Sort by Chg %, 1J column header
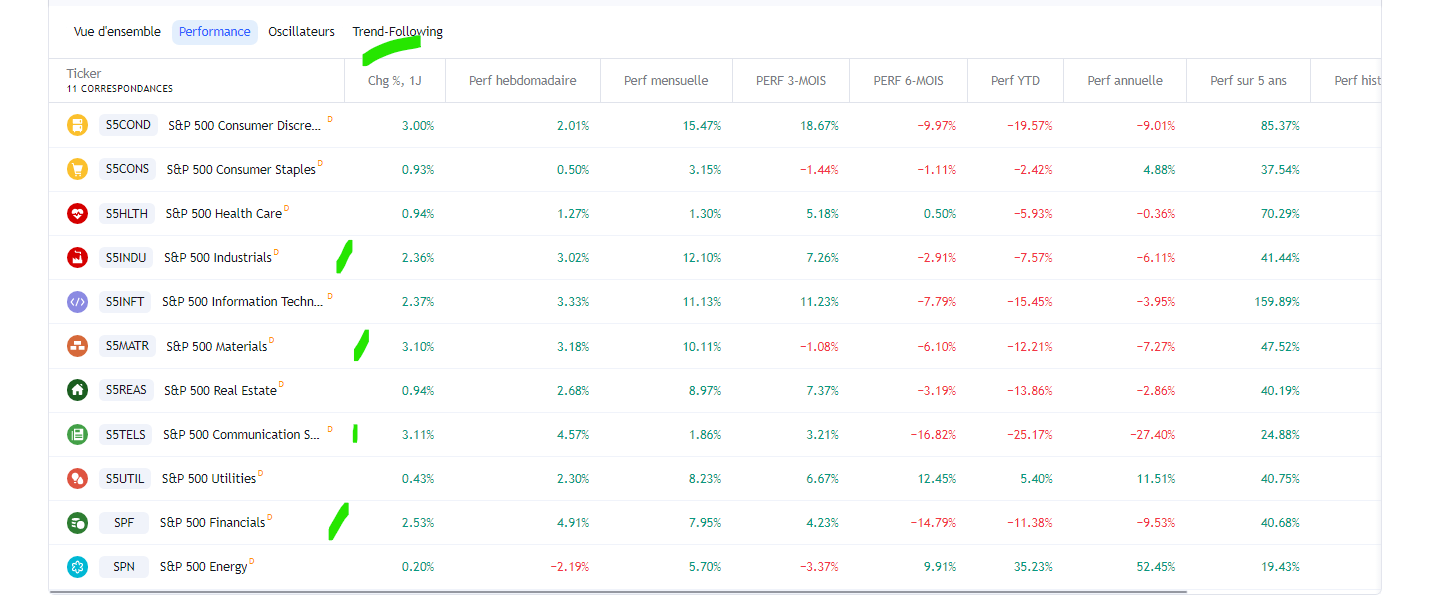 [x=395, y=81]
